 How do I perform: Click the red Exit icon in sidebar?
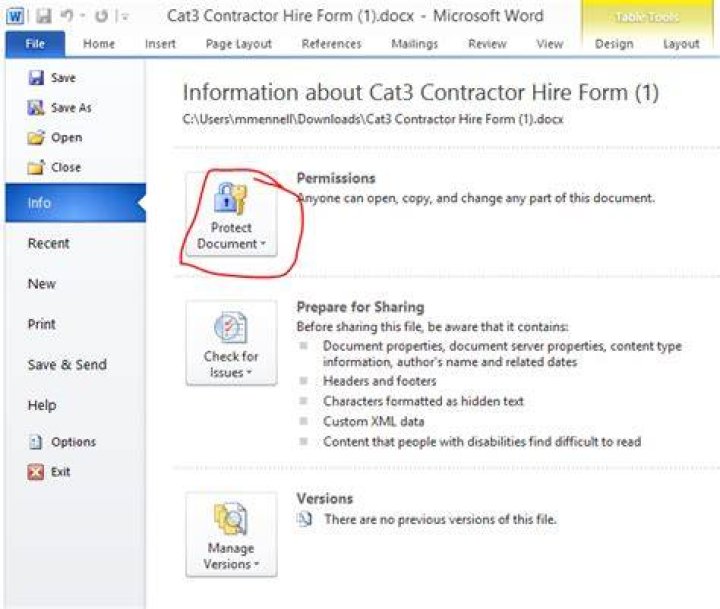[x=35, y=472]
